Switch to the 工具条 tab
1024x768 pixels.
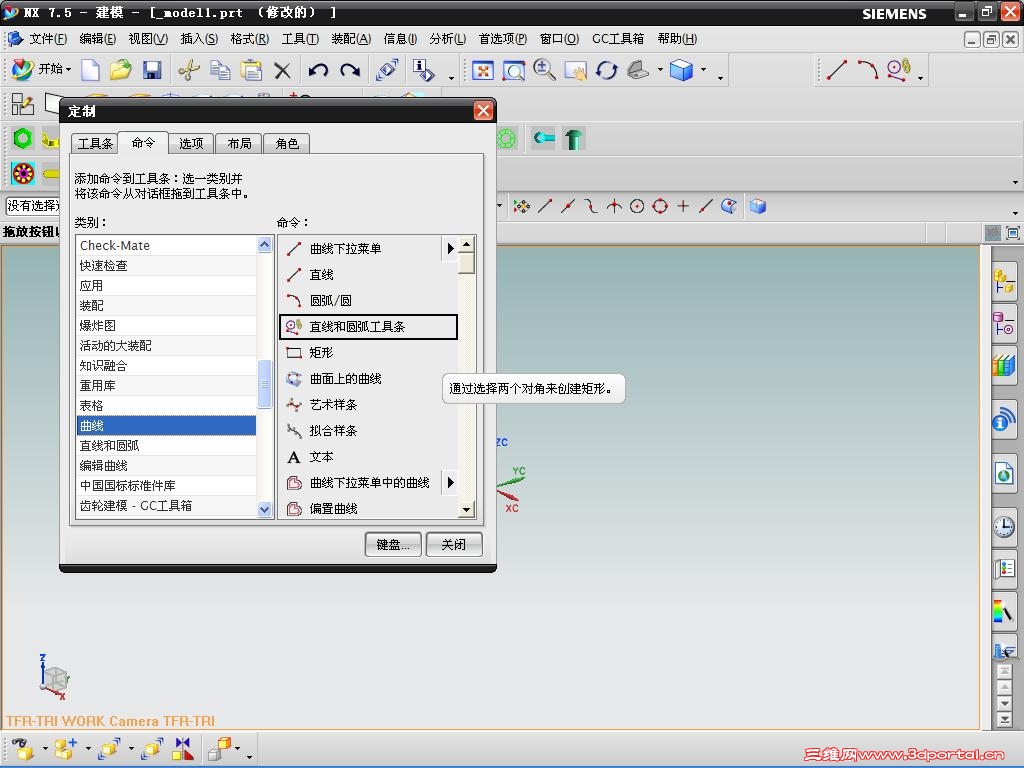pos(95,143)
